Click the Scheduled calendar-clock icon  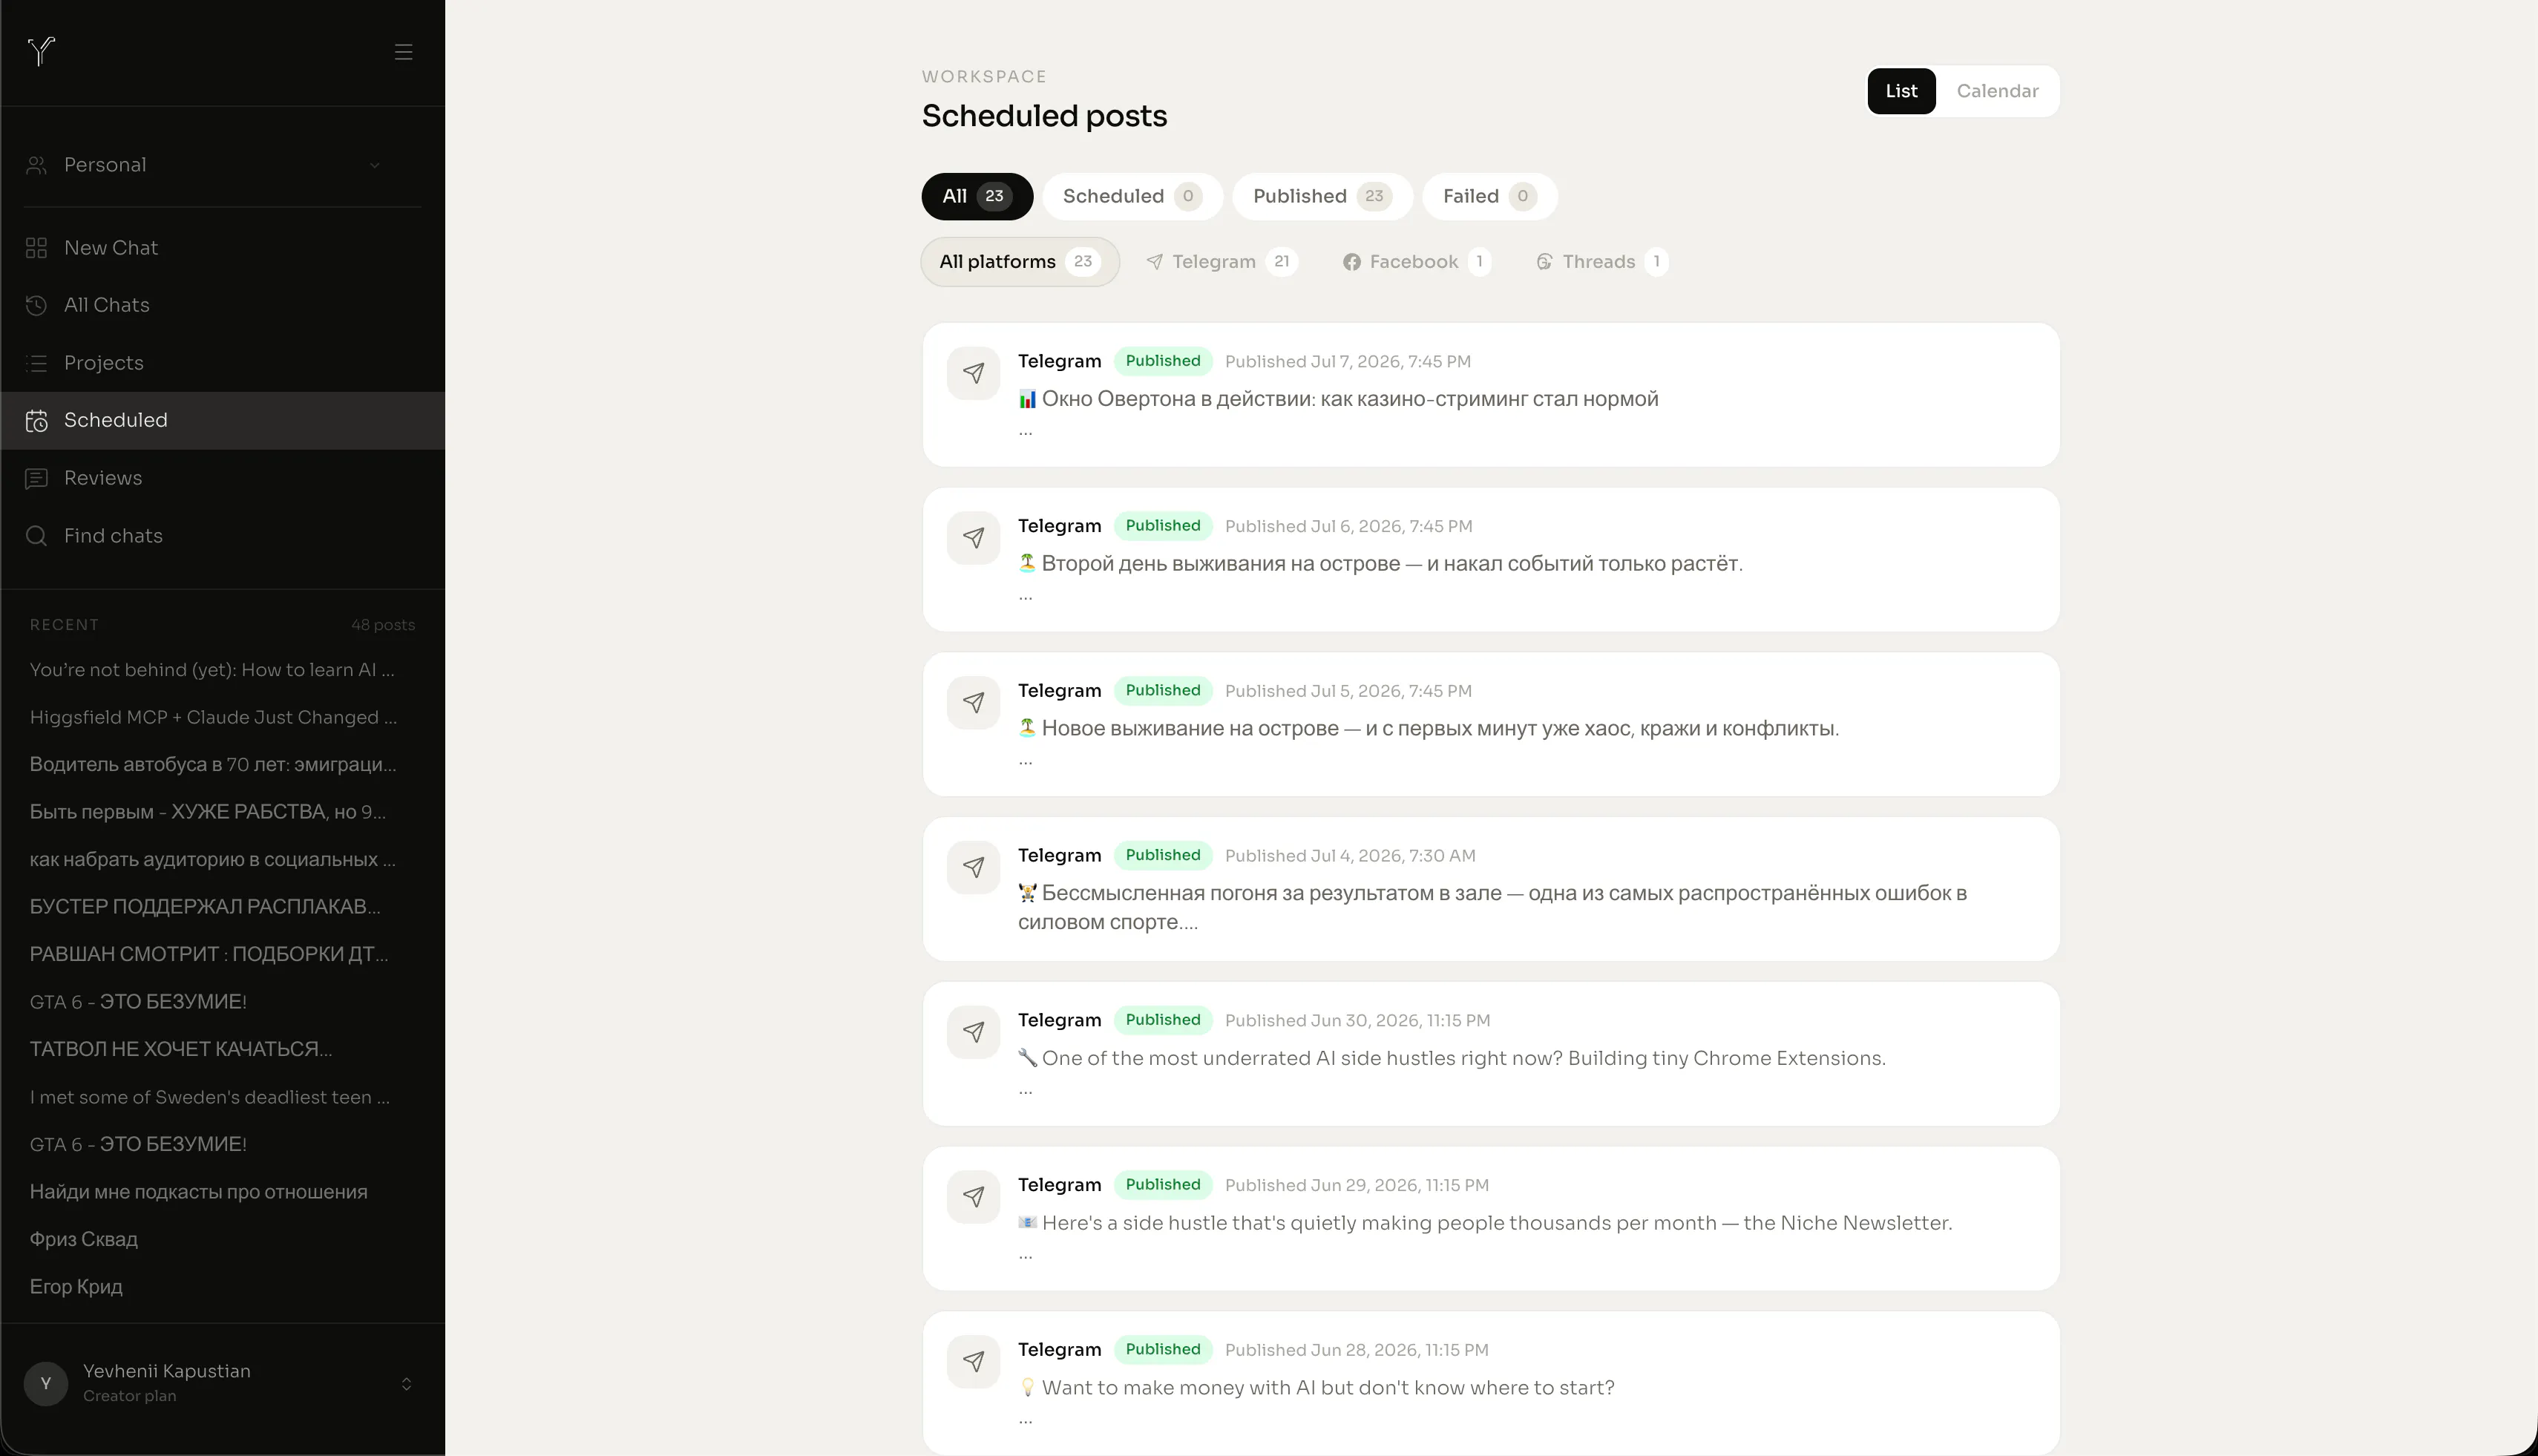[x=36, y=421]
